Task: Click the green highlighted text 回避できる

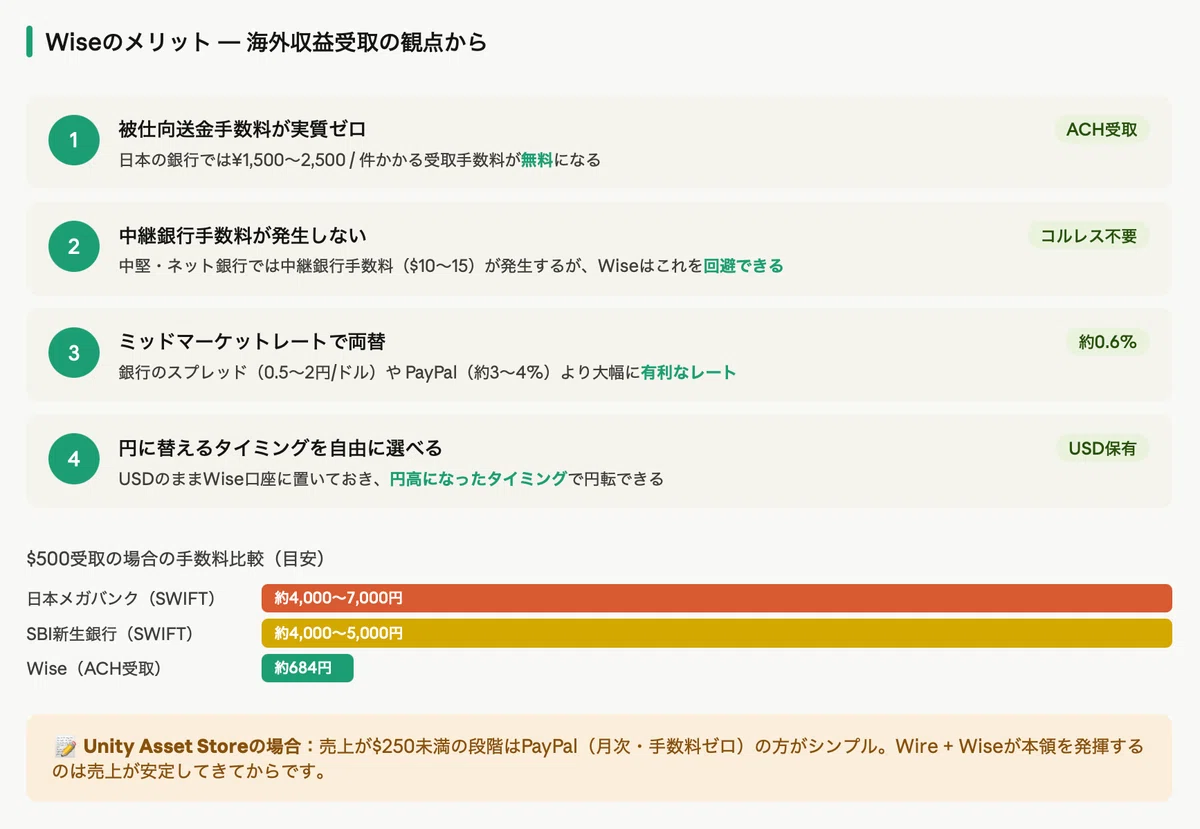Action: pyautogui.click(x=743, y=266)
